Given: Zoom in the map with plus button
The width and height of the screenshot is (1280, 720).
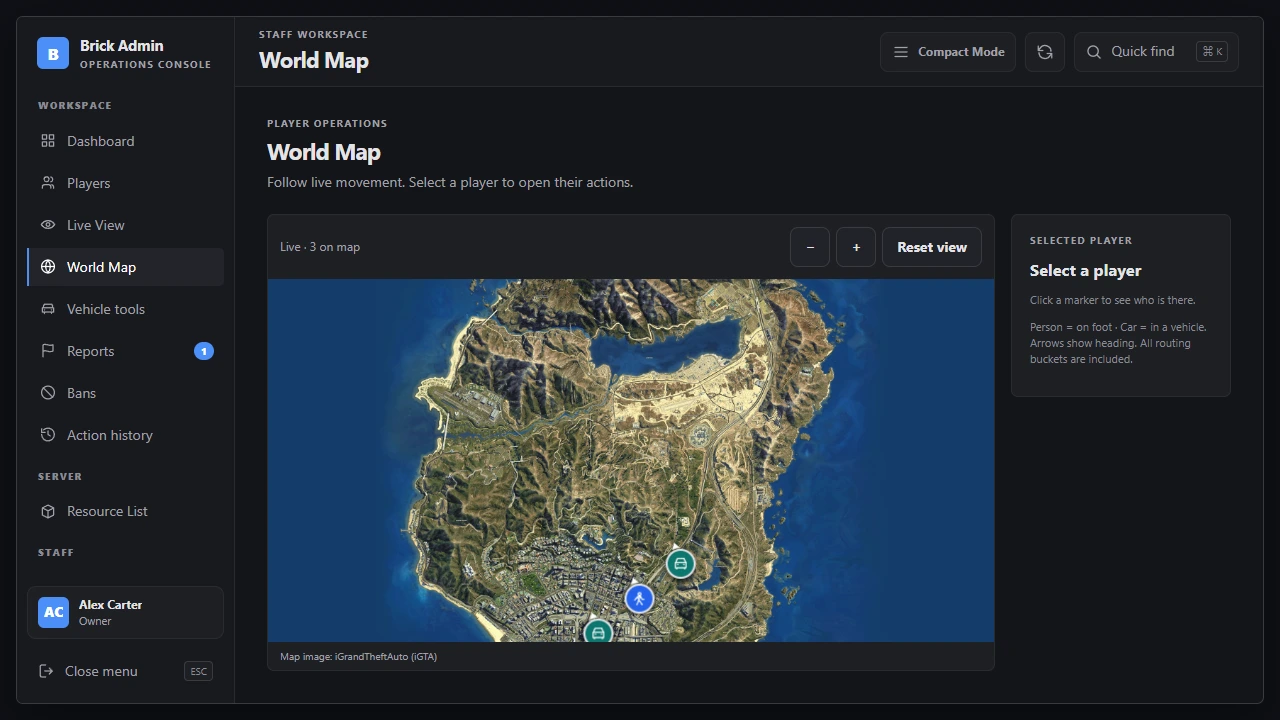Looking at the screenshot, I should 856,247.
